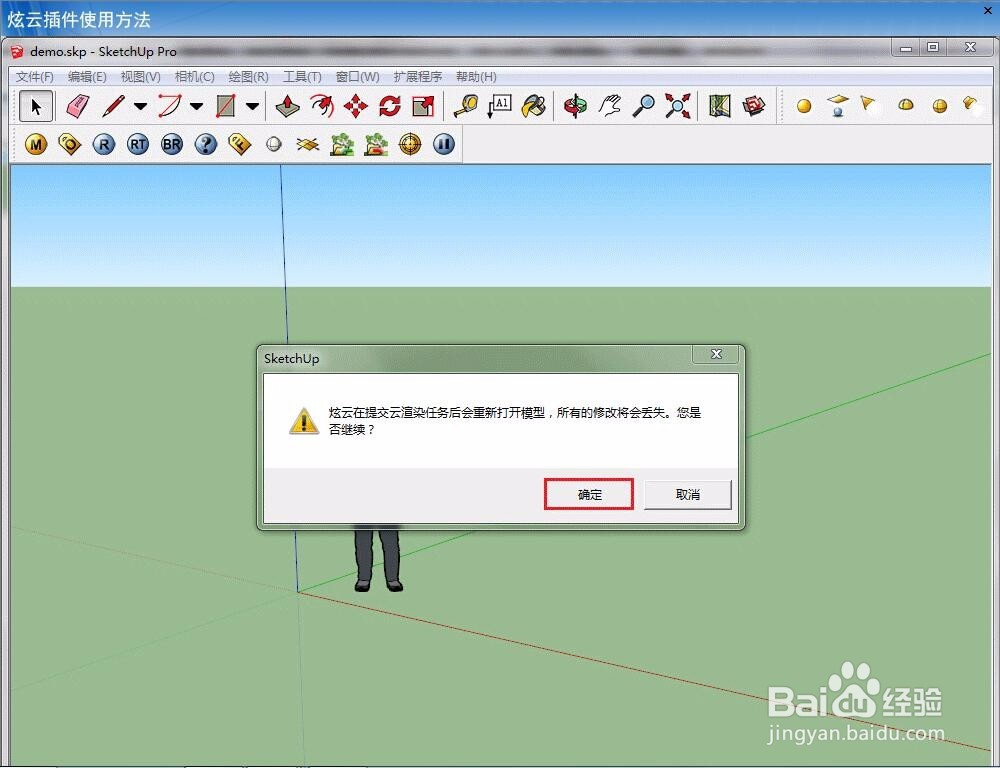The height and width of the screenshot is (768, 1000).
Task: Select the Push/Pull tool
Action: pyautogui.click(x=285, y=107)
